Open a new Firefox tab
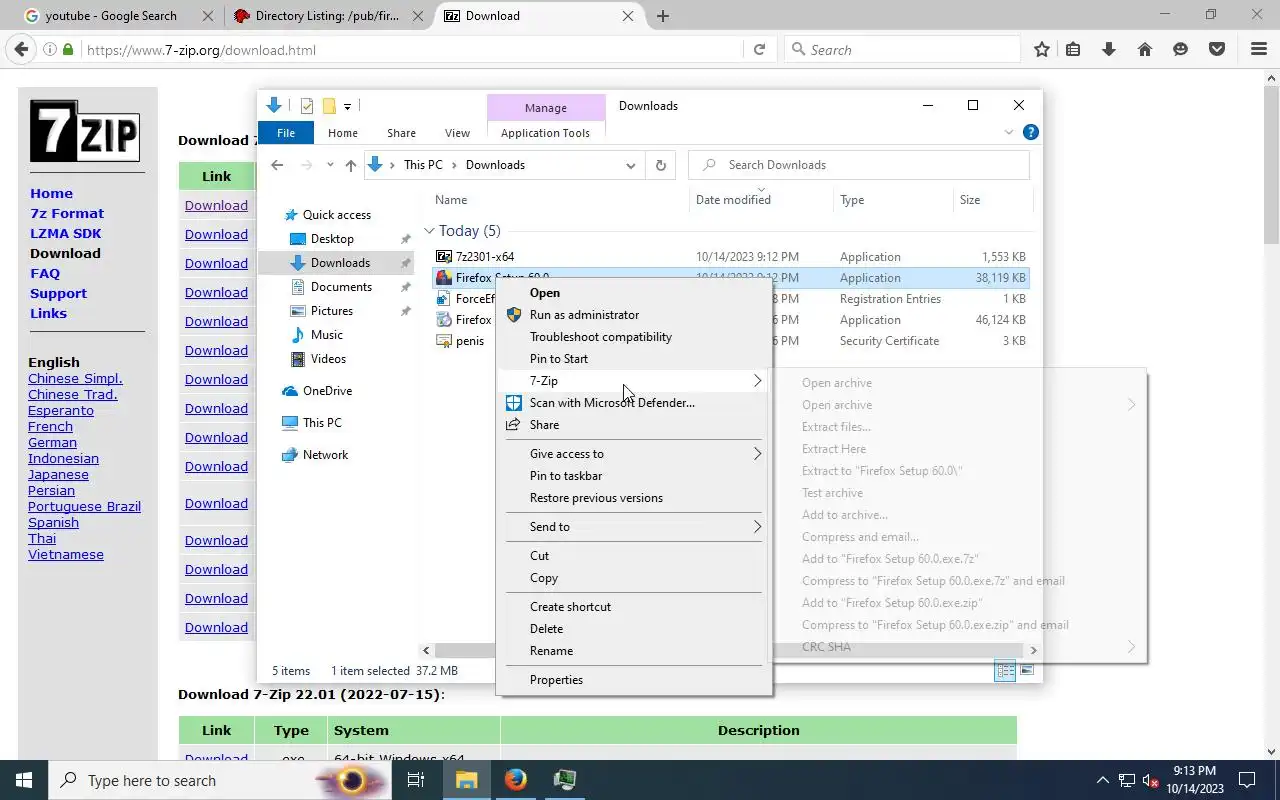 663,16
